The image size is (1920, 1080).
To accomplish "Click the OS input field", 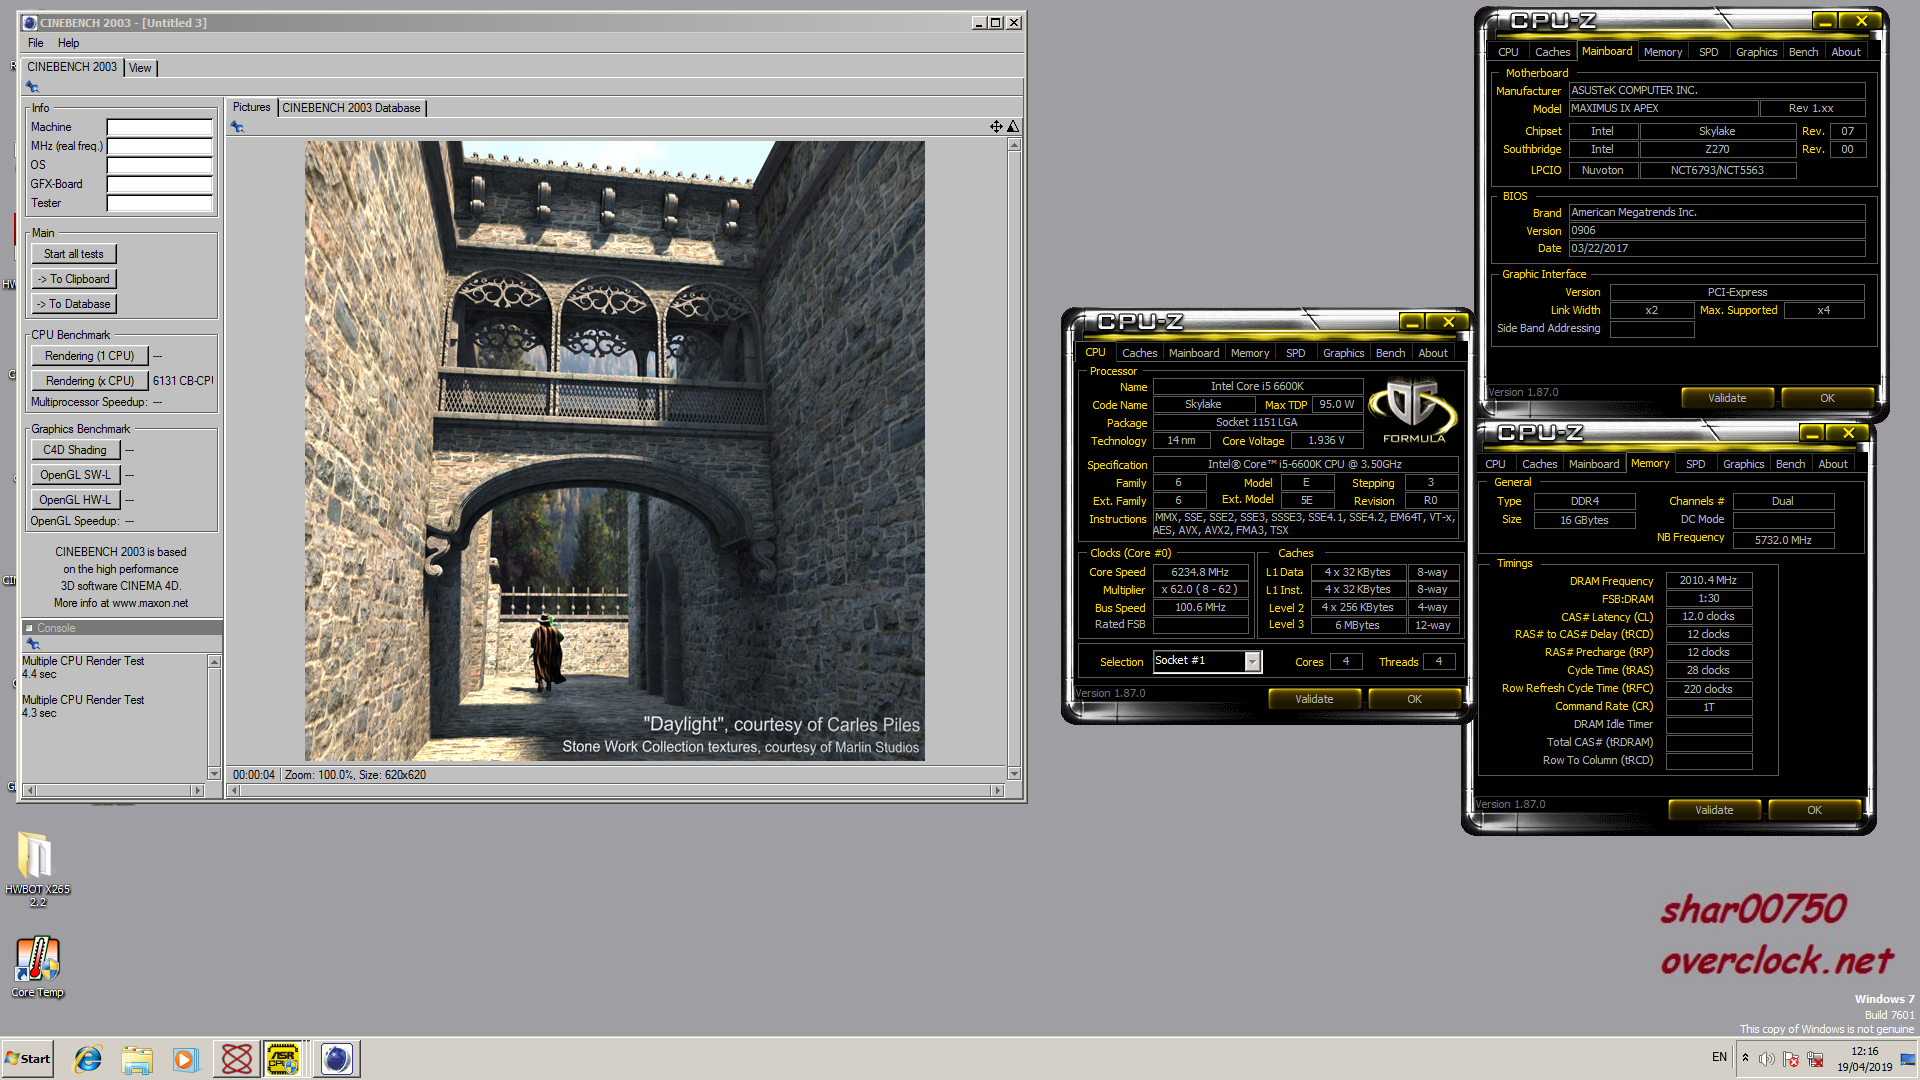I will (160, 165).
